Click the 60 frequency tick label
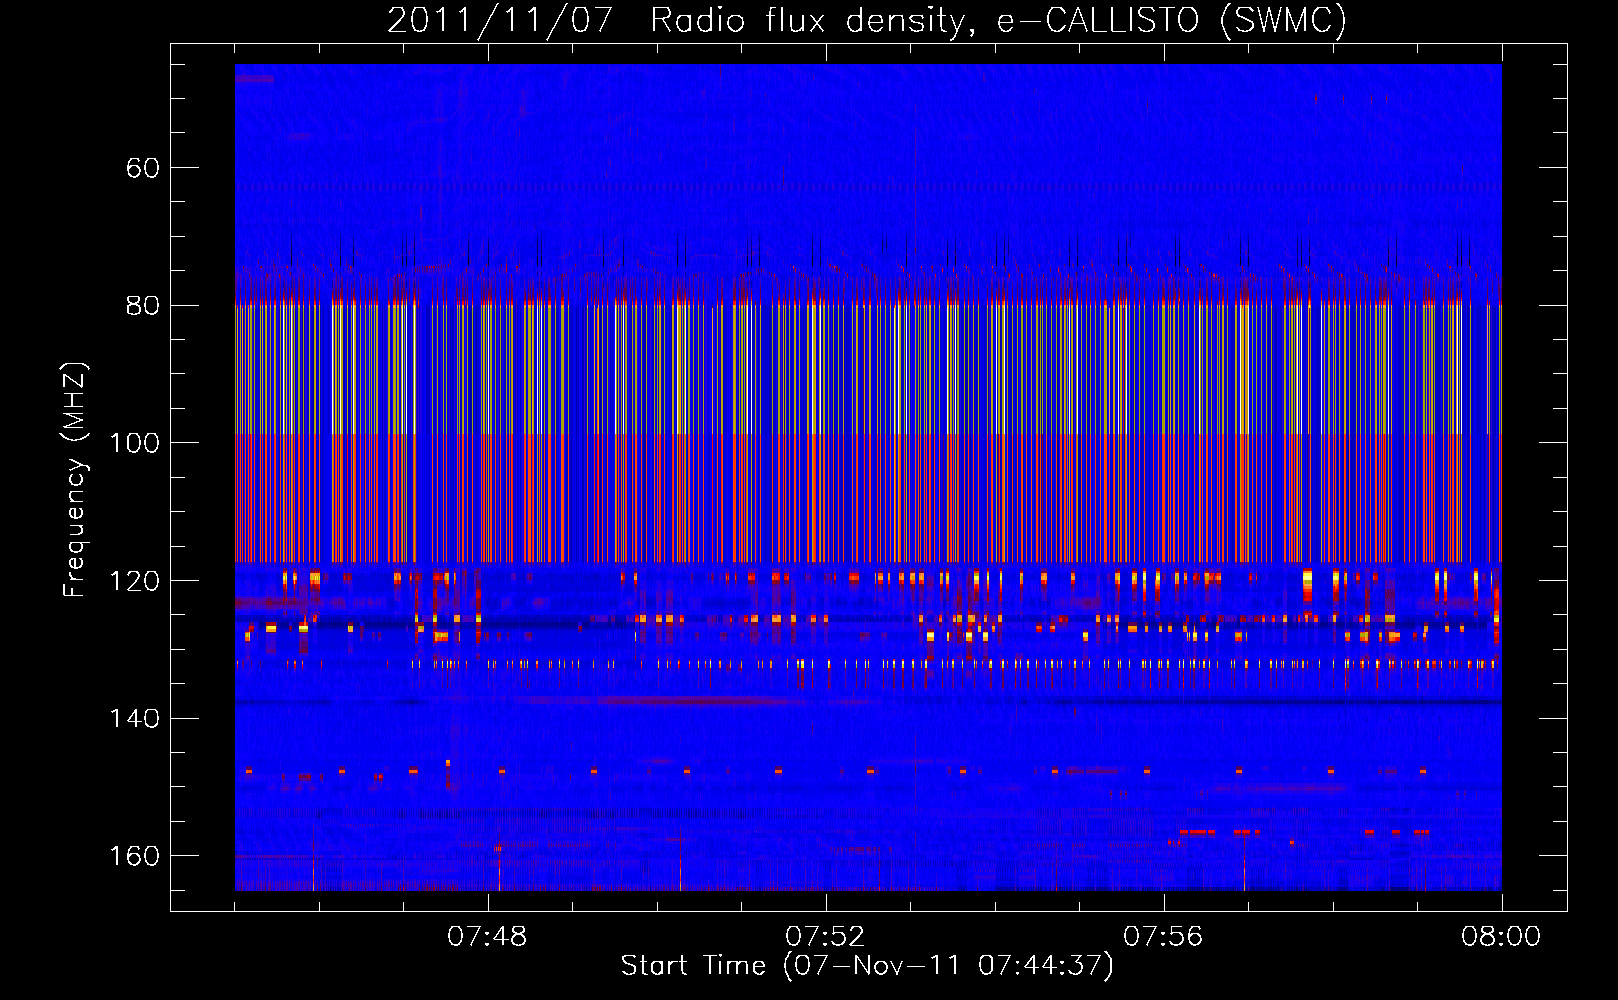1618x1000 pixels. coord(143,168)
